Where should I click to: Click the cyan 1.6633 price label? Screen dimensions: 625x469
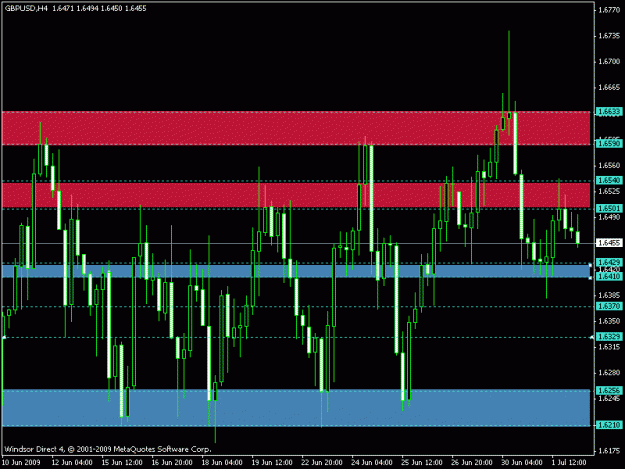click(609, 112)
